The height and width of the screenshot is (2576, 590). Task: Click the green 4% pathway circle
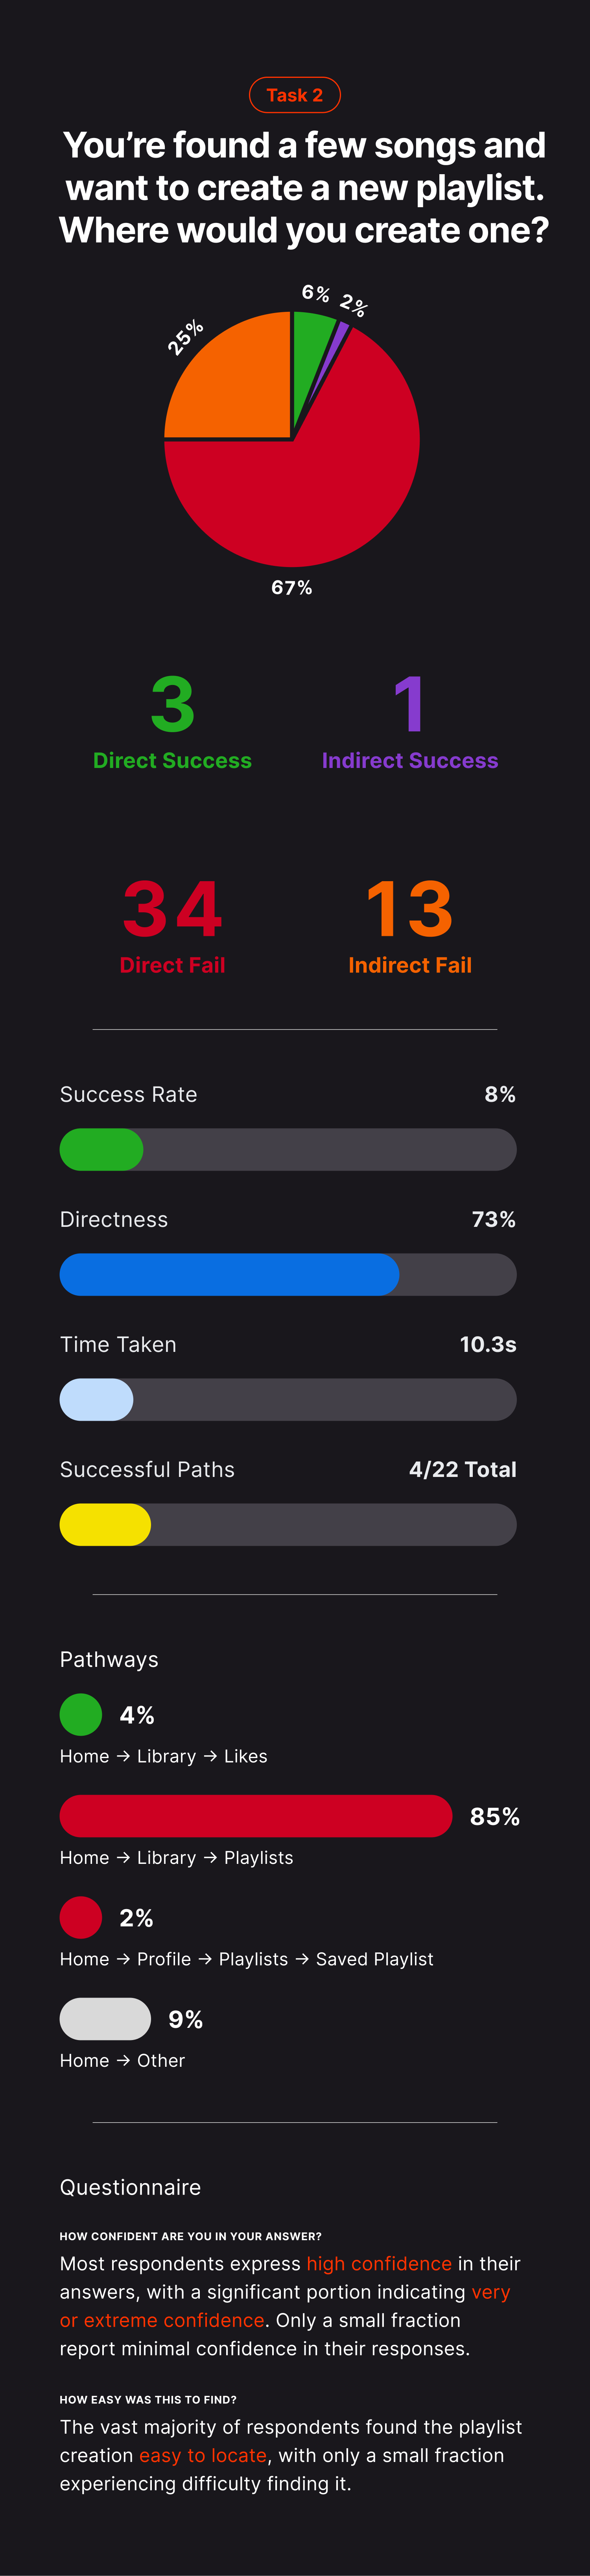pyautogui.click(x=81, y=1714)
